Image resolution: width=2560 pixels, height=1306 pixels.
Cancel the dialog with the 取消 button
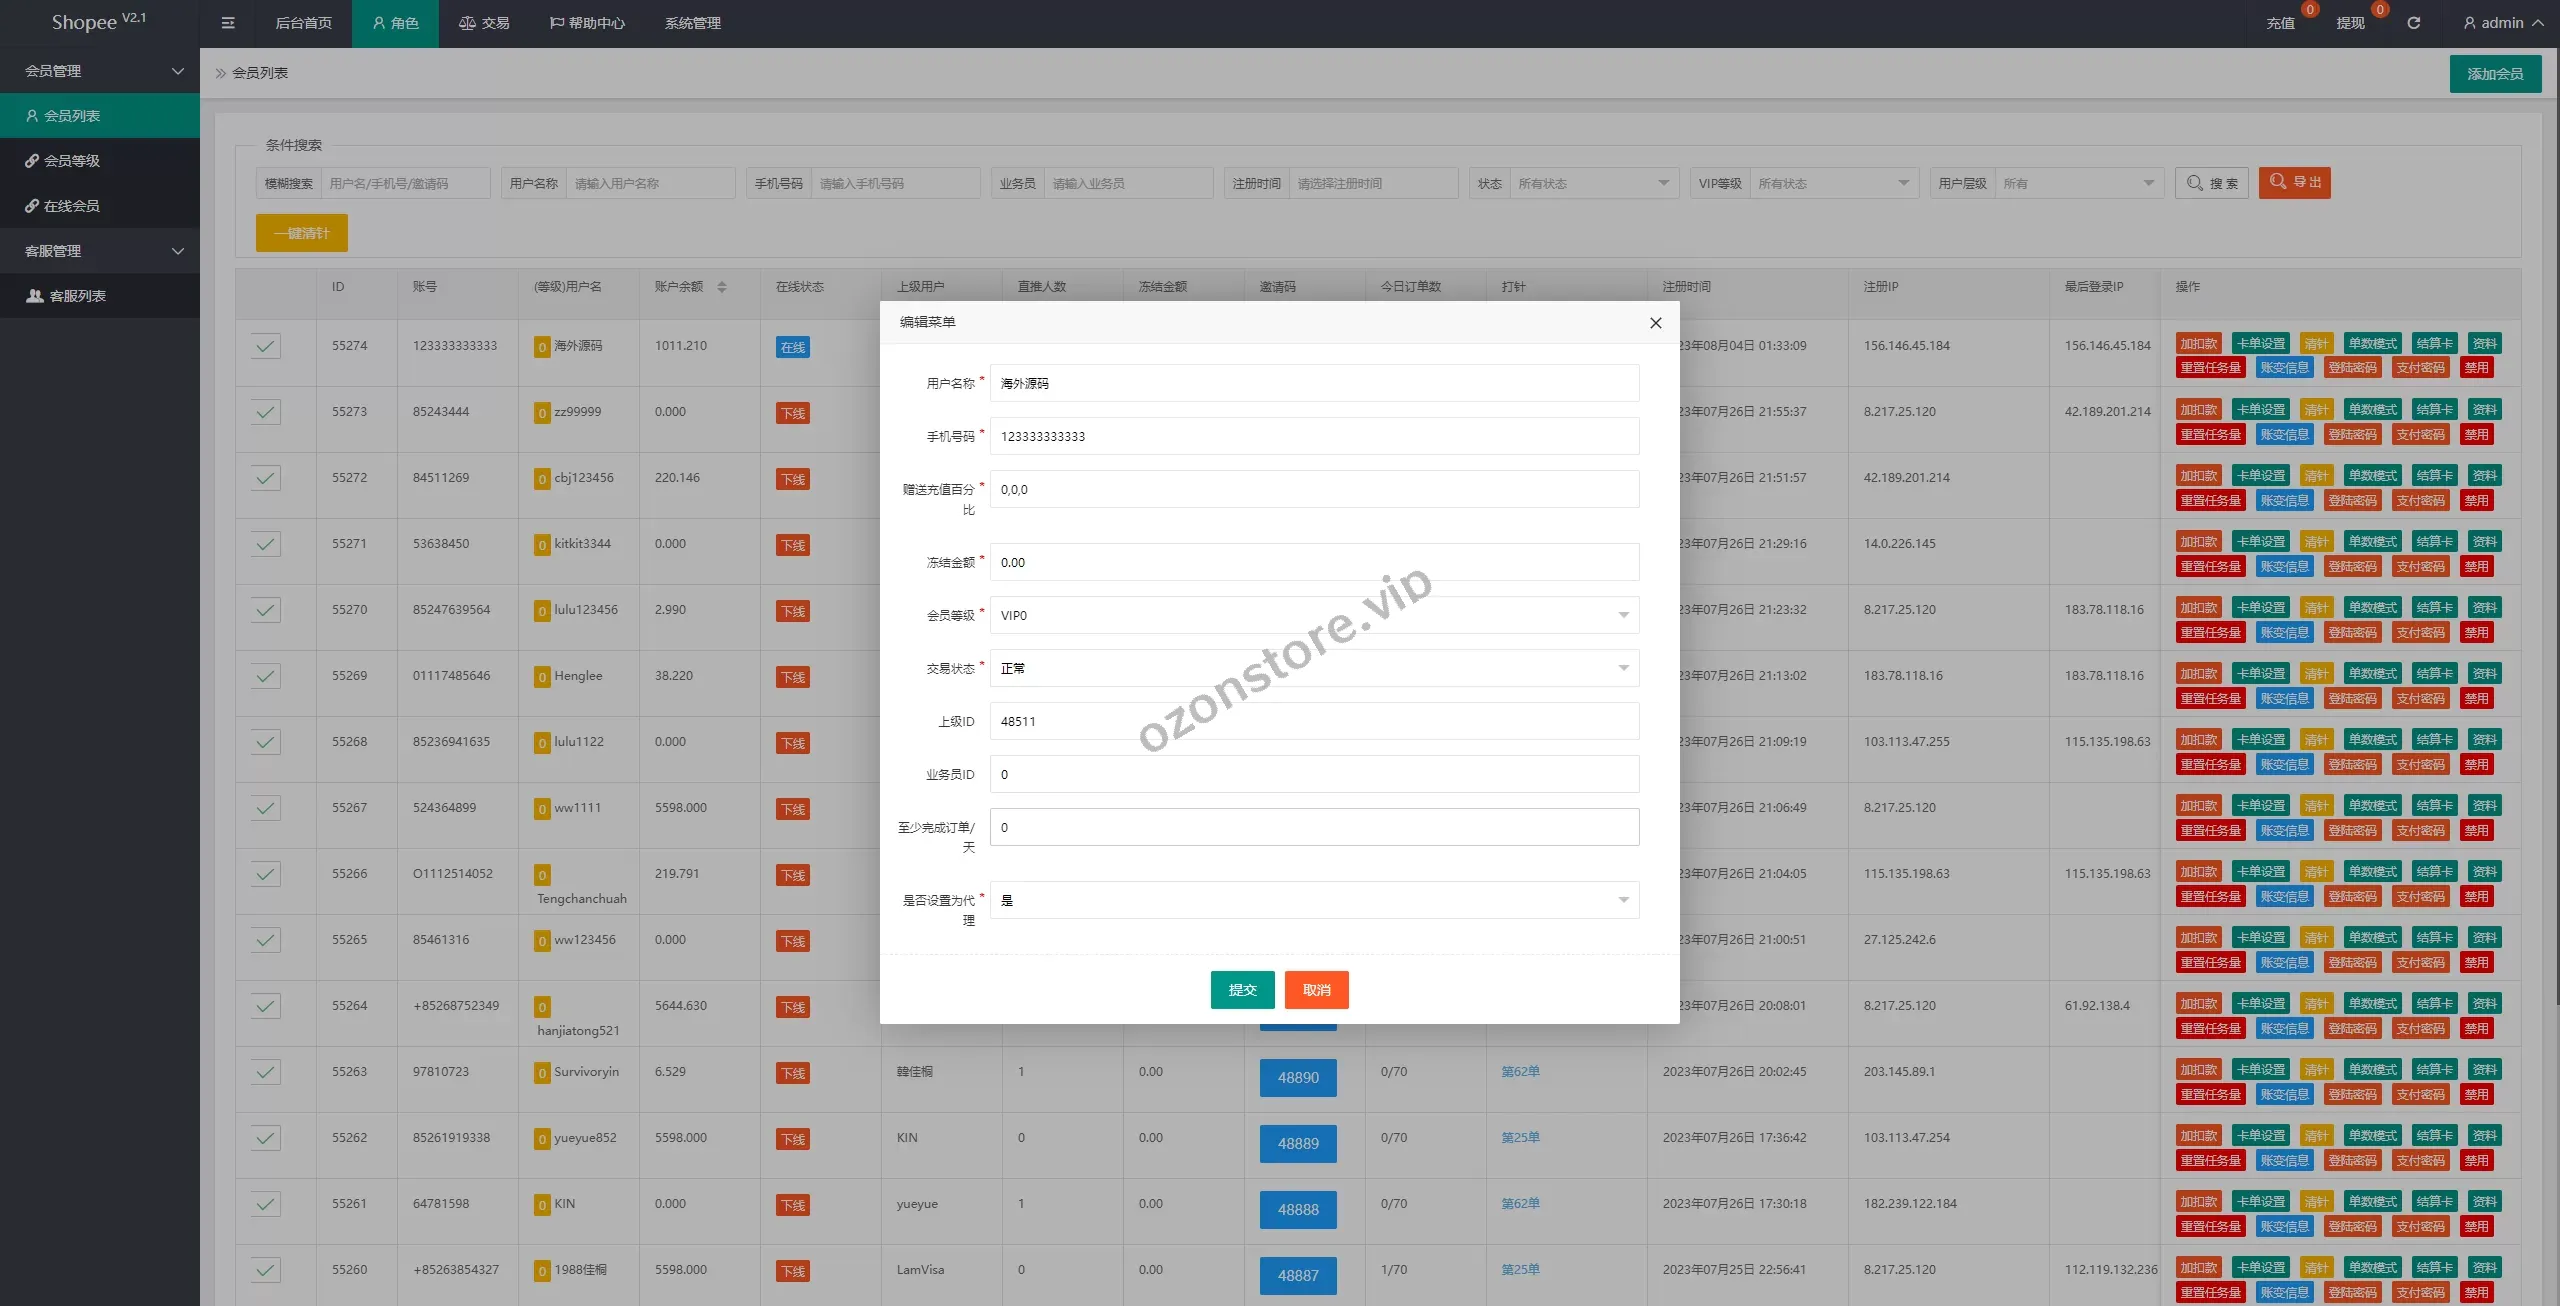click(1316, 990)
